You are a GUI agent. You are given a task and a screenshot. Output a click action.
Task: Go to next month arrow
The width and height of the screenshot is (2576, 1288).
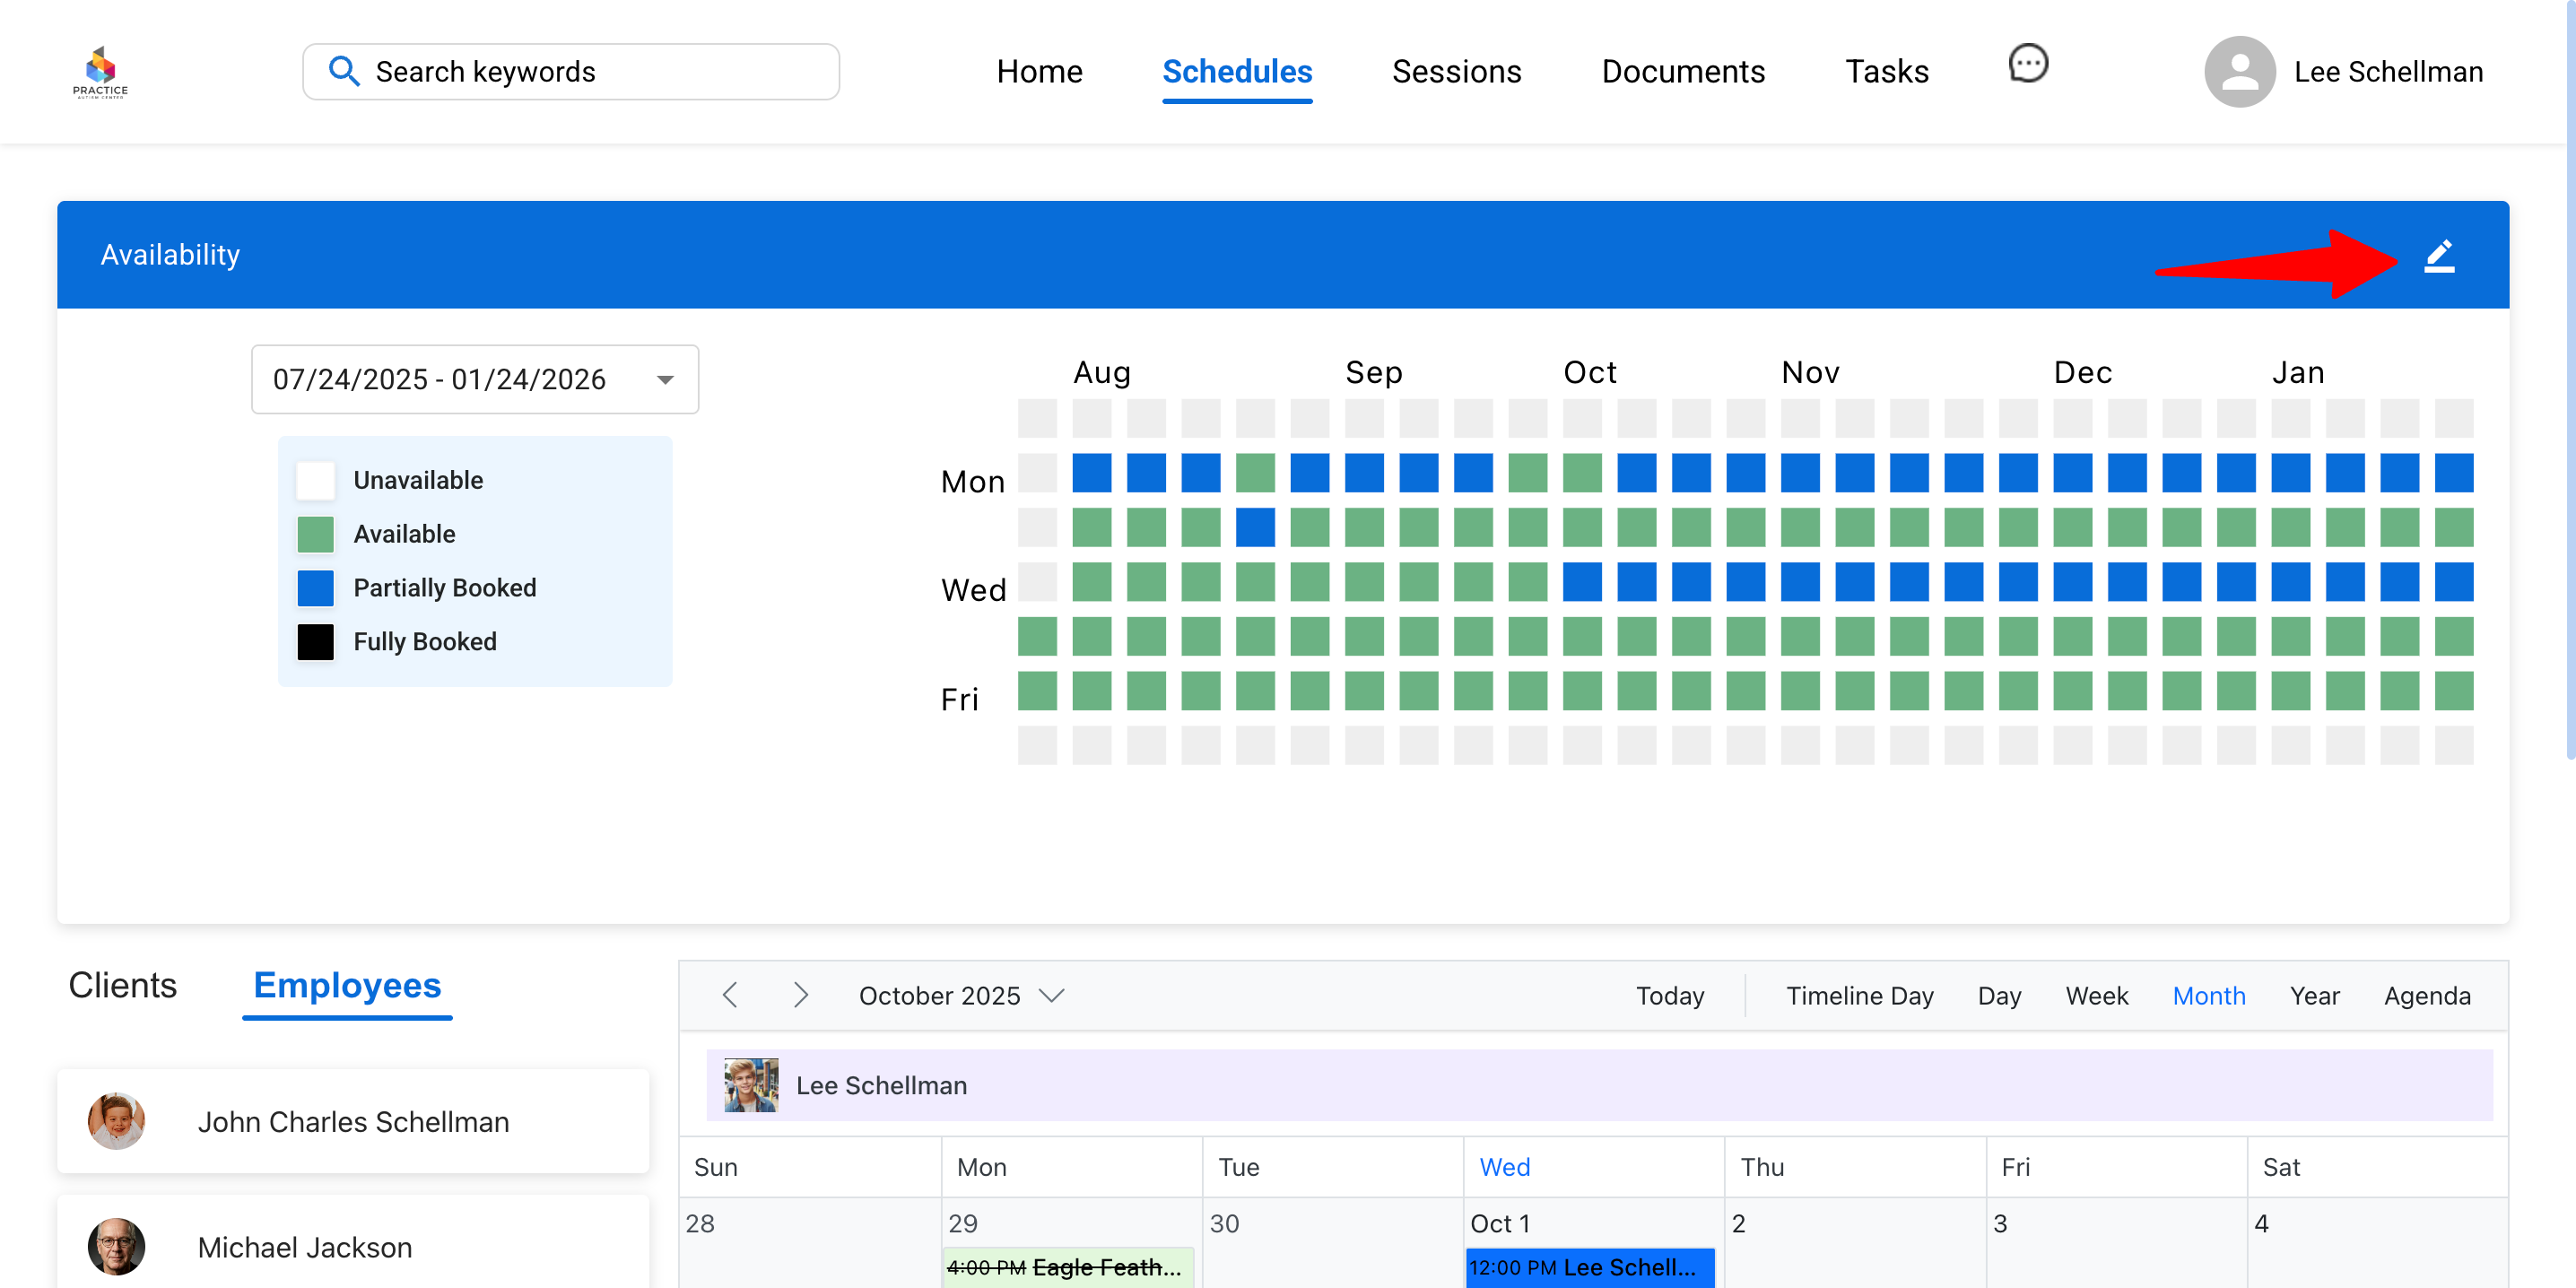[800, 995]
